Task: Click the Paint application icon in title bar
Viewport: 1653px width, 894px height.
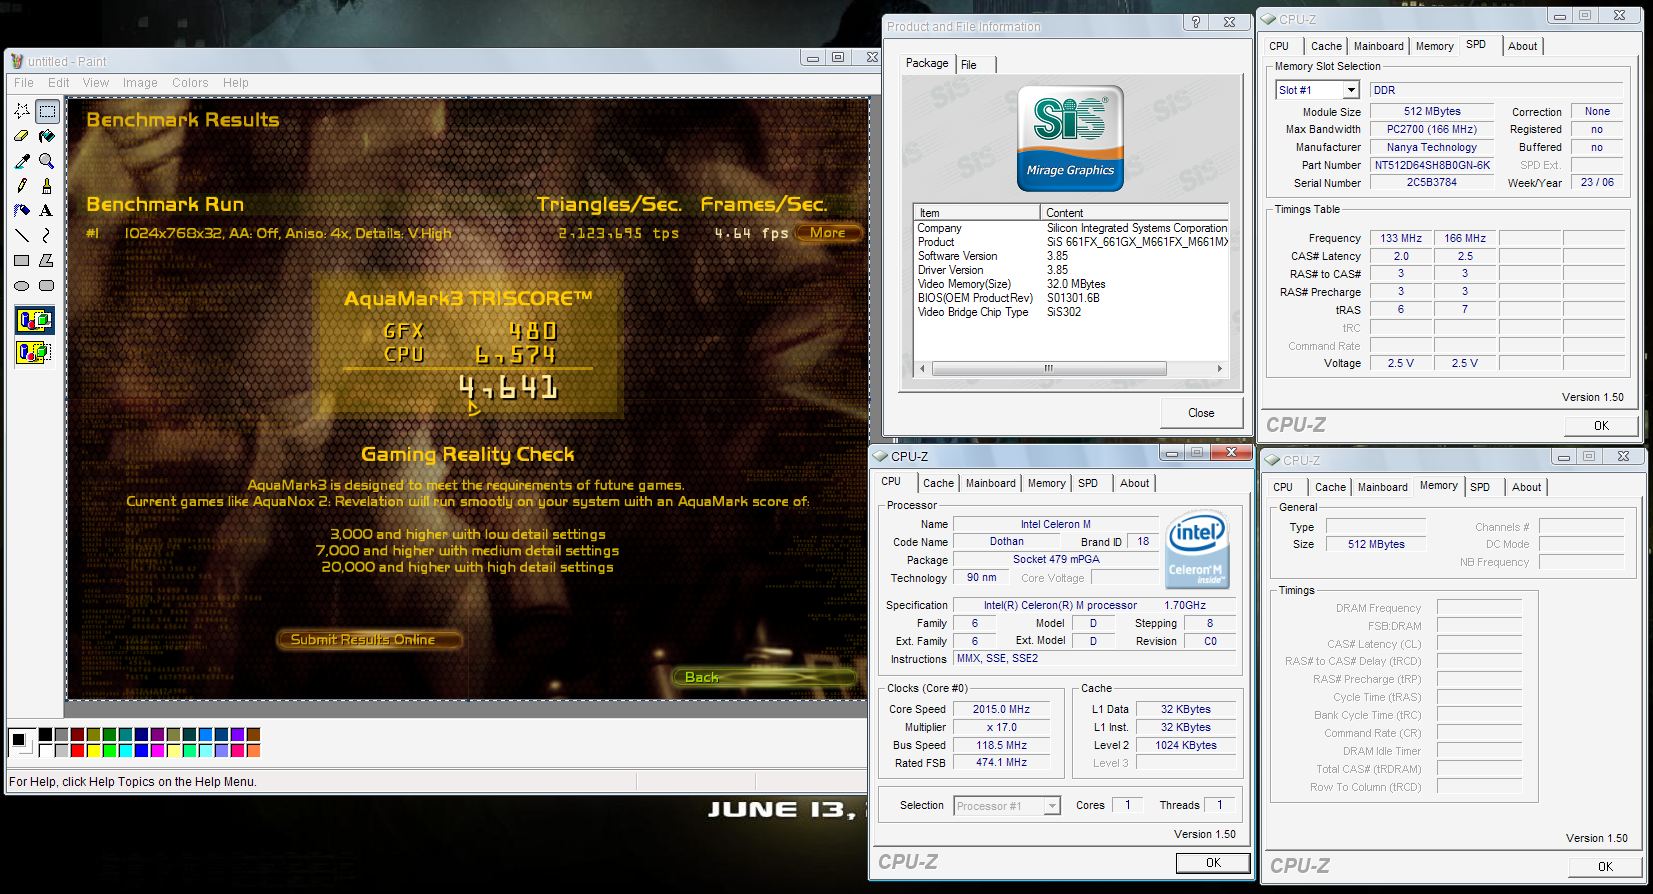Action: tap(16, 61)
